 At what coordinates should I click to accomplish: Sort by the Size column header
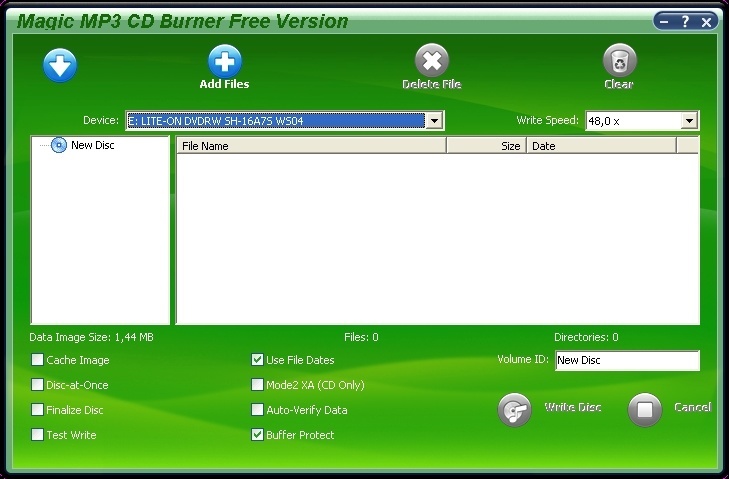(x=486, y=146)
